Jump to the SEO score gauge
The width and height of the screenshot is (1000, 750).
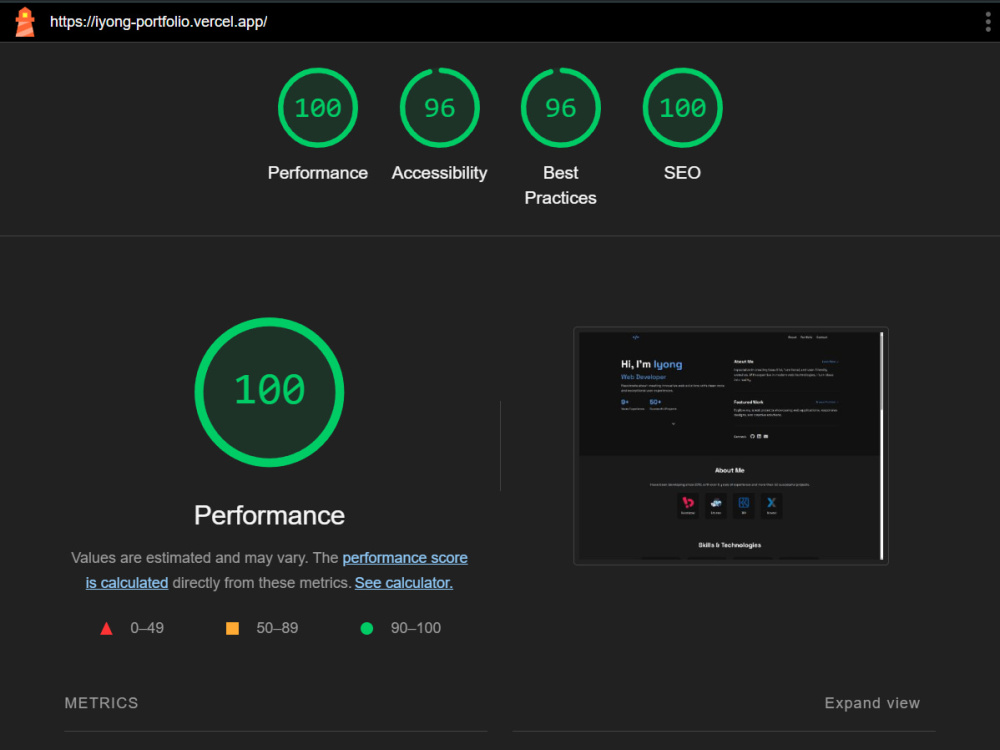coord(682,108)
